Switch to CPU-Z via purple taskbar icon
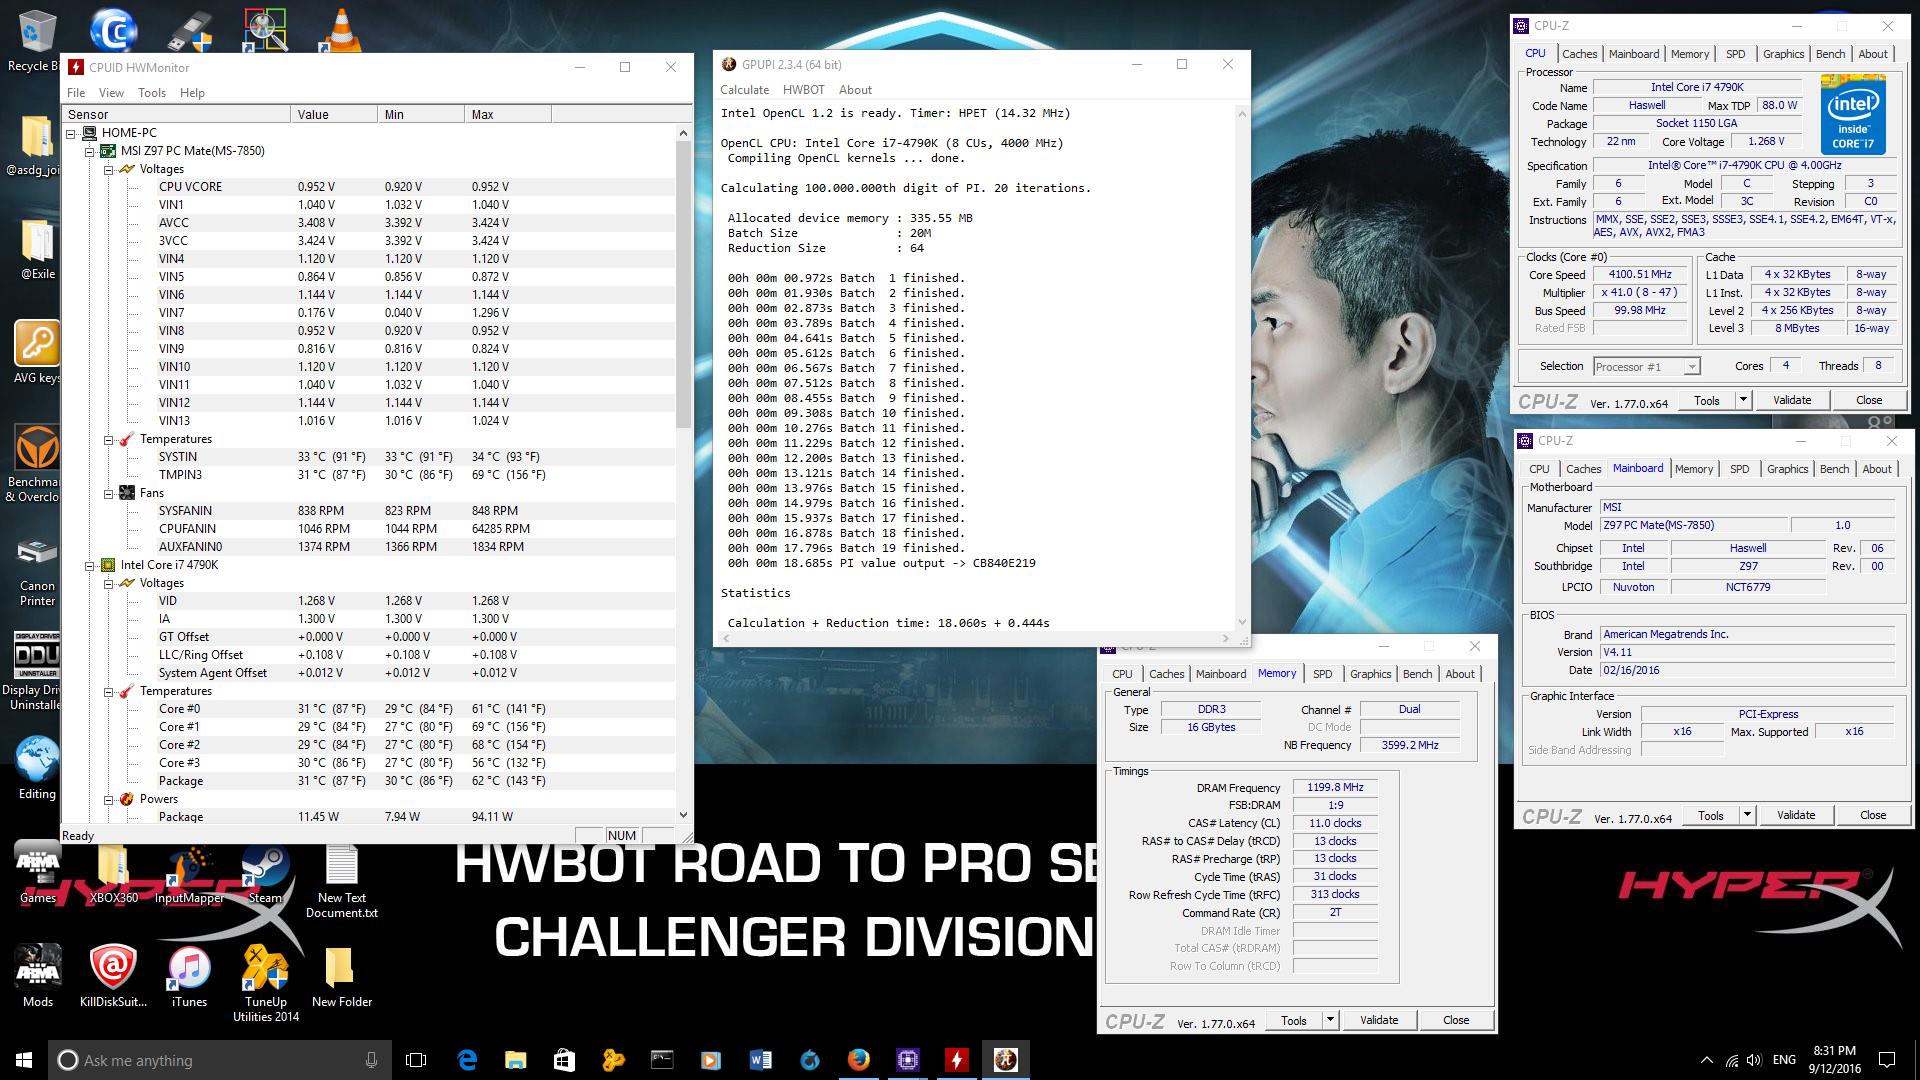The image size is (1920, 1080). tap(907, 1060)
